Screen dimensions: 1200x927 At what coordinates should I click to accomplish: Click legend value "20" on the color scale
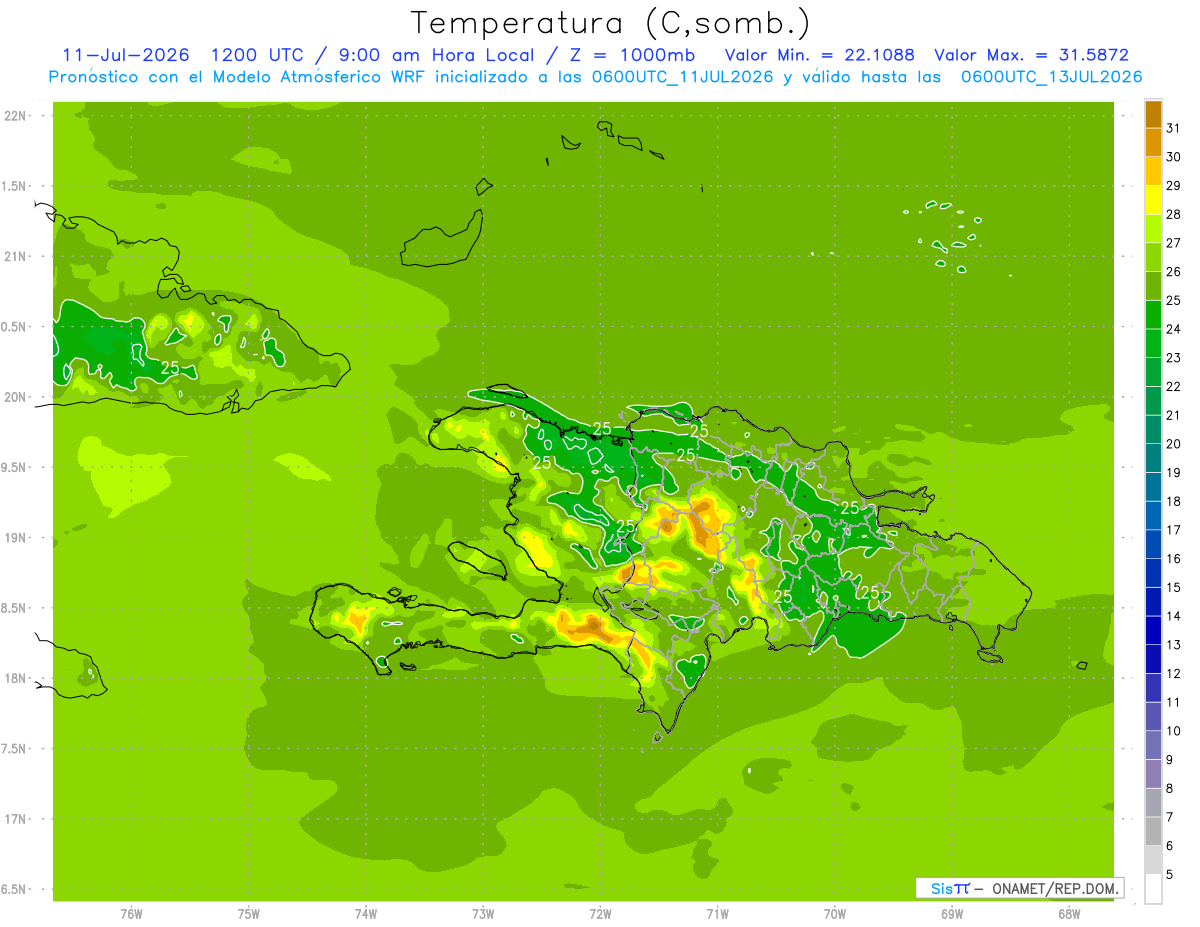1174,444
